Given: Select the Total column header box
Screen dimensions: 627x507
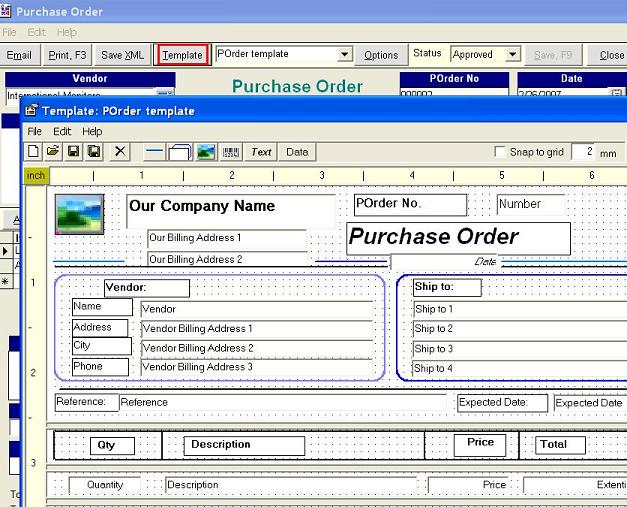Looking at the screenshot, I should [x=560, y=445].
